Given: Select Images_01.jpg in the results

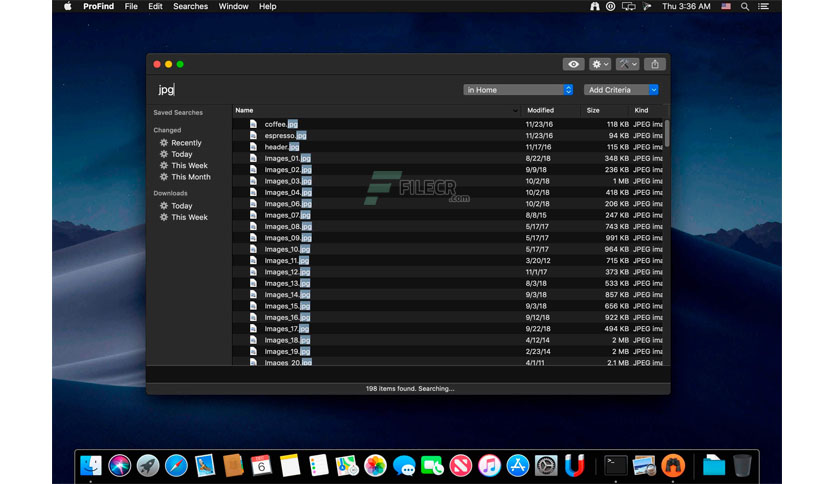Looking at the screenshot, I should [448, 158].
